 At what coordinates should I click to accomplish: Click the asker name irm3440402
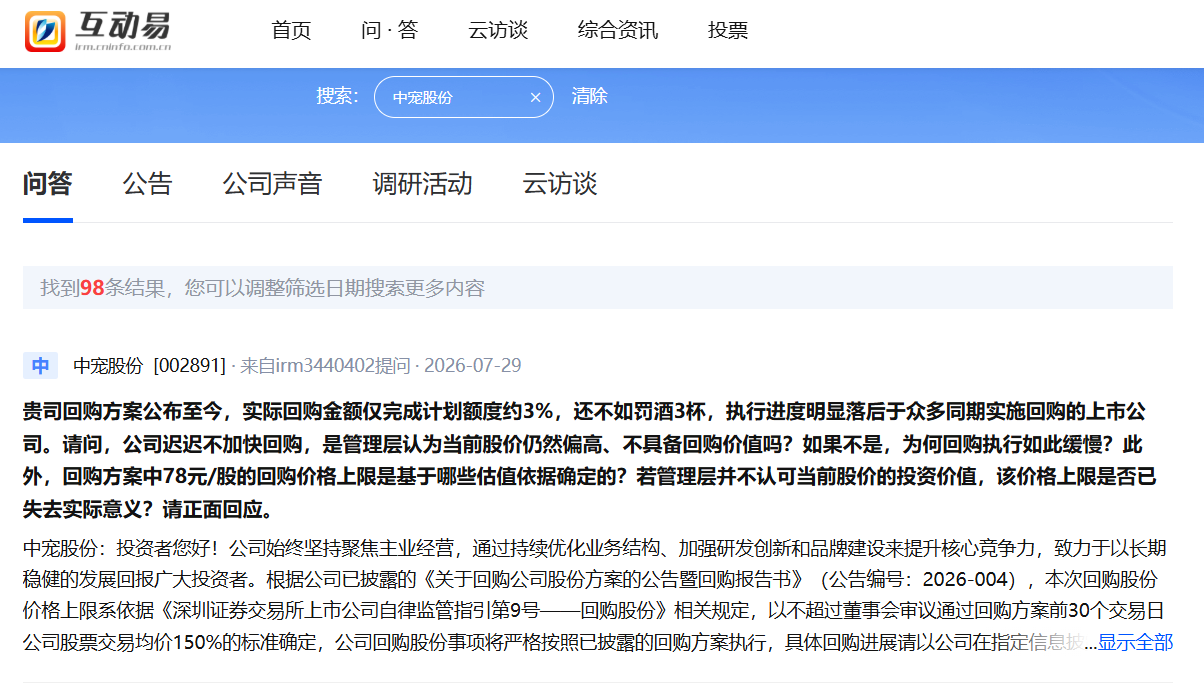tap(324, 366)
